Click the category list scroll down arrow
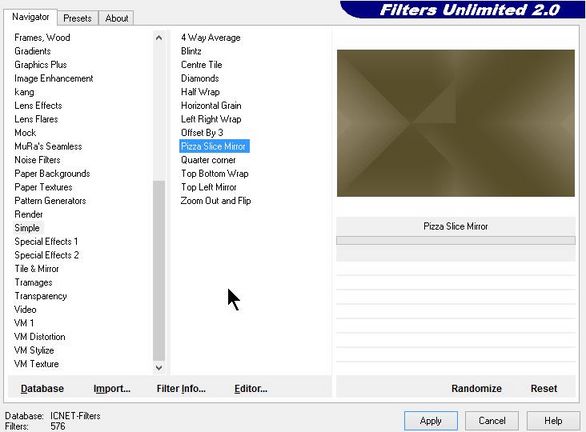 [159, 367]
